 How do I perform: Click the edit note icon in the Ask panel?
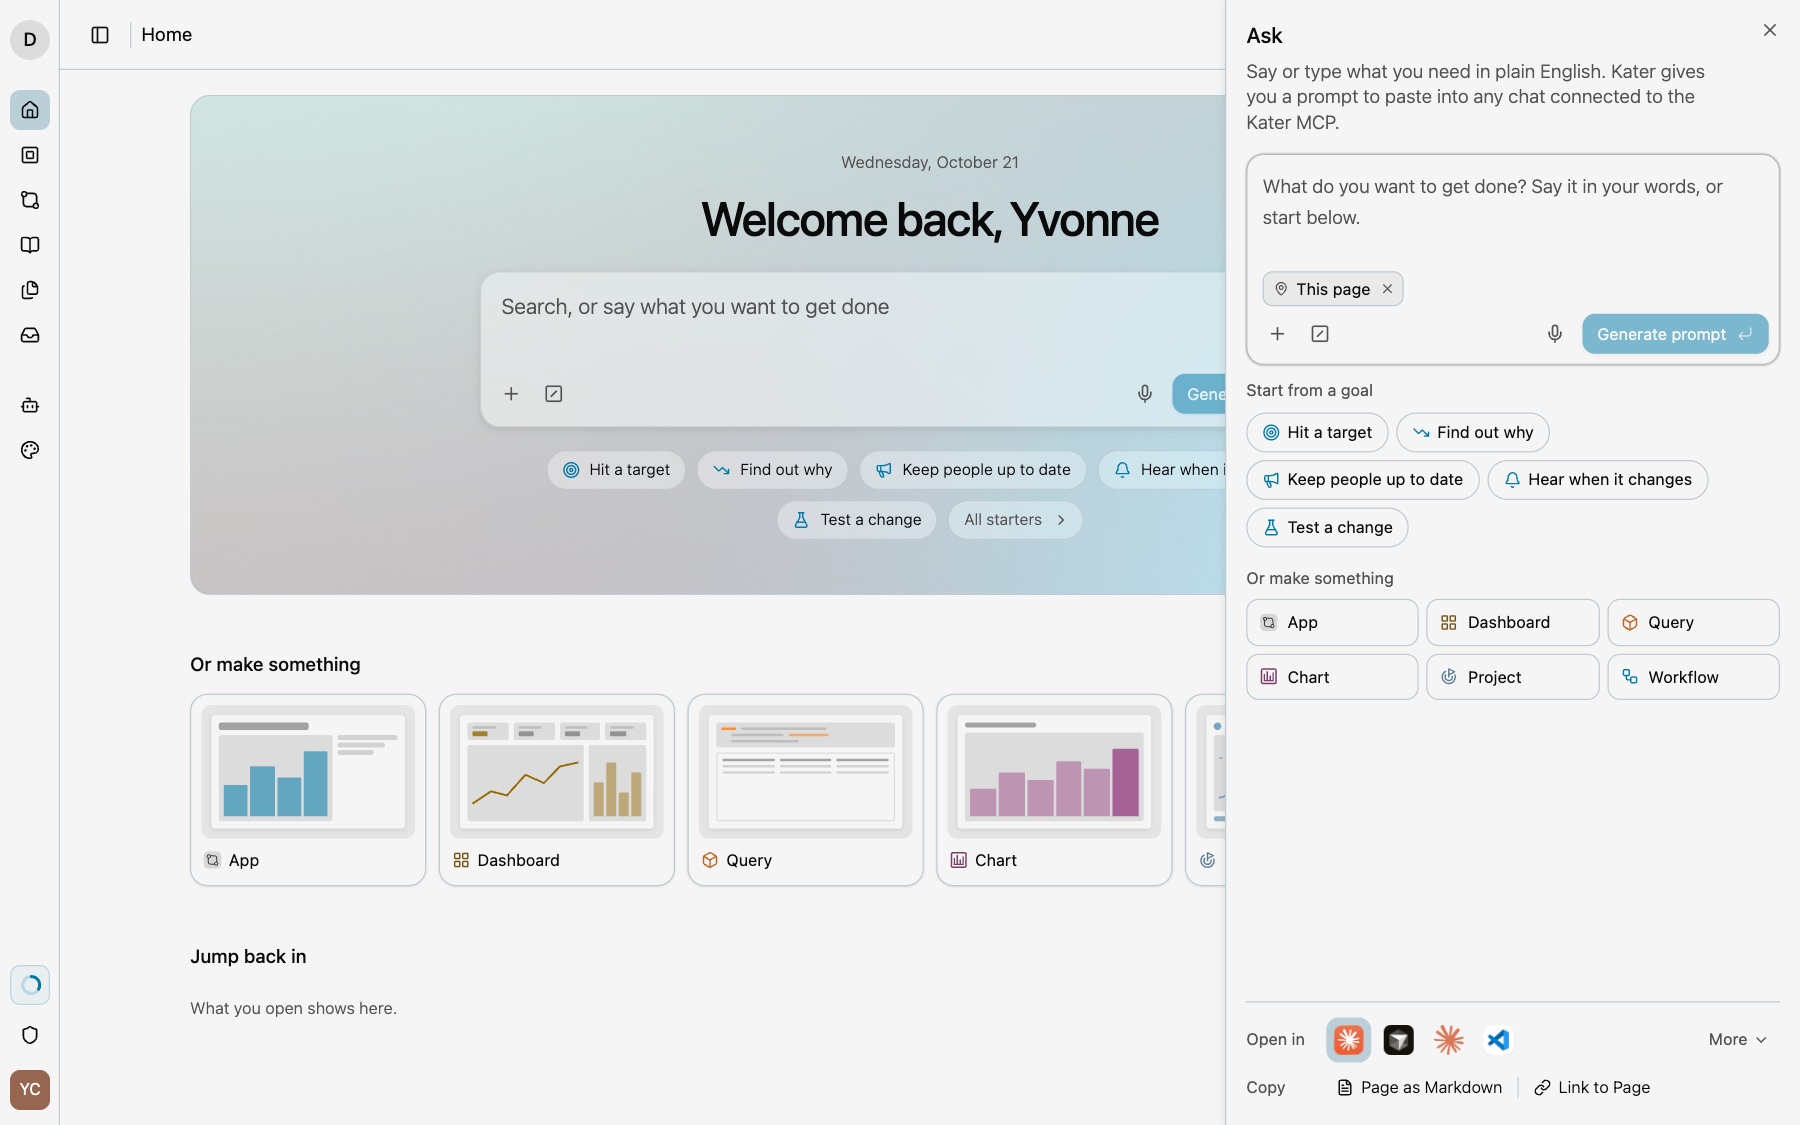[1320, 334]
